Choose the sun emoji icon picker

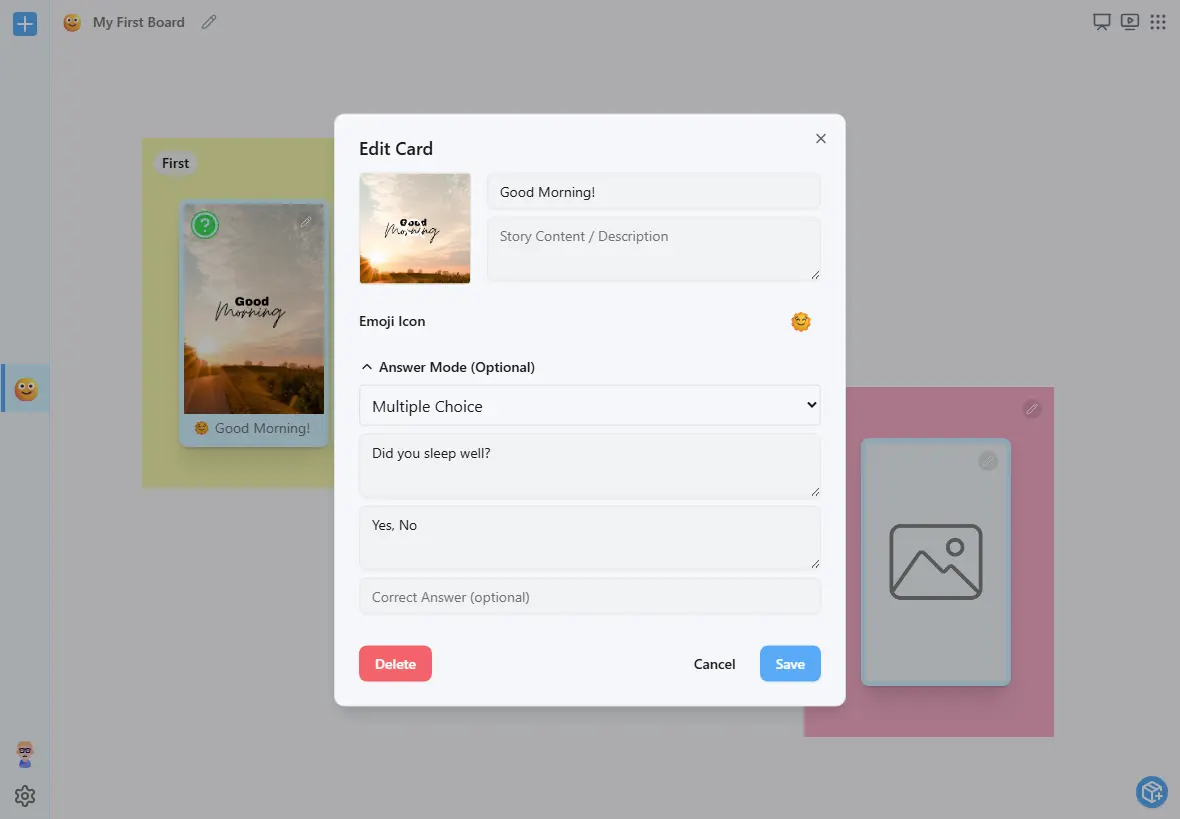pyautogui.click(x=801, y=321)
